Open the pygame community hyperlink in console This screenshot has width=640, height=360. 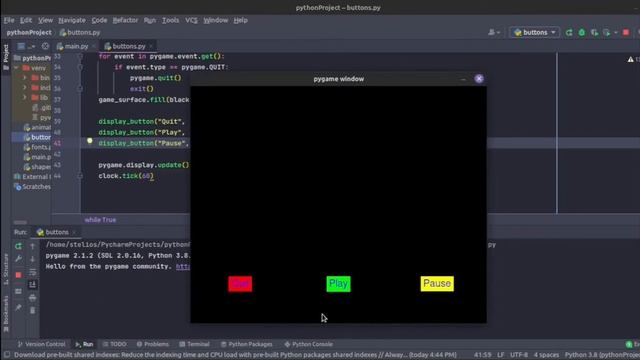tap(183, 267)
